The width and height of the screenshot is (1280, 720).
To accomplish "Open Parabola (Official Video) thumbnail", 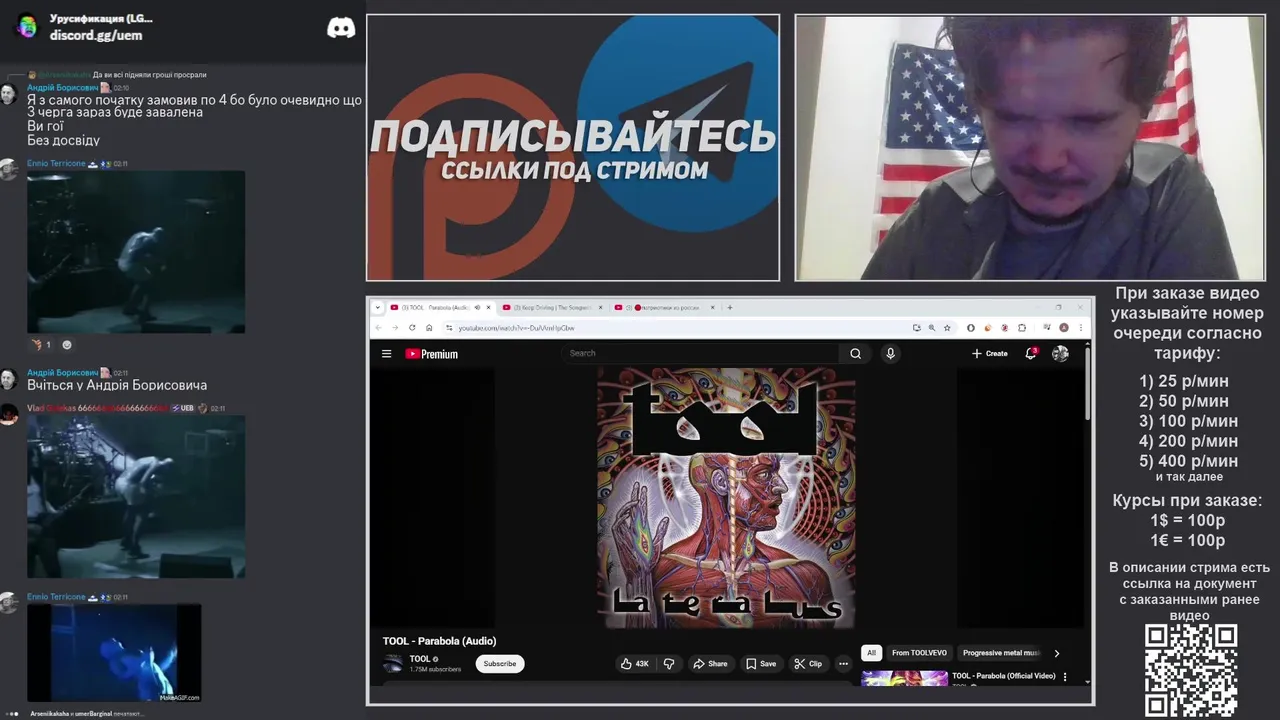I will coord(904,678).
